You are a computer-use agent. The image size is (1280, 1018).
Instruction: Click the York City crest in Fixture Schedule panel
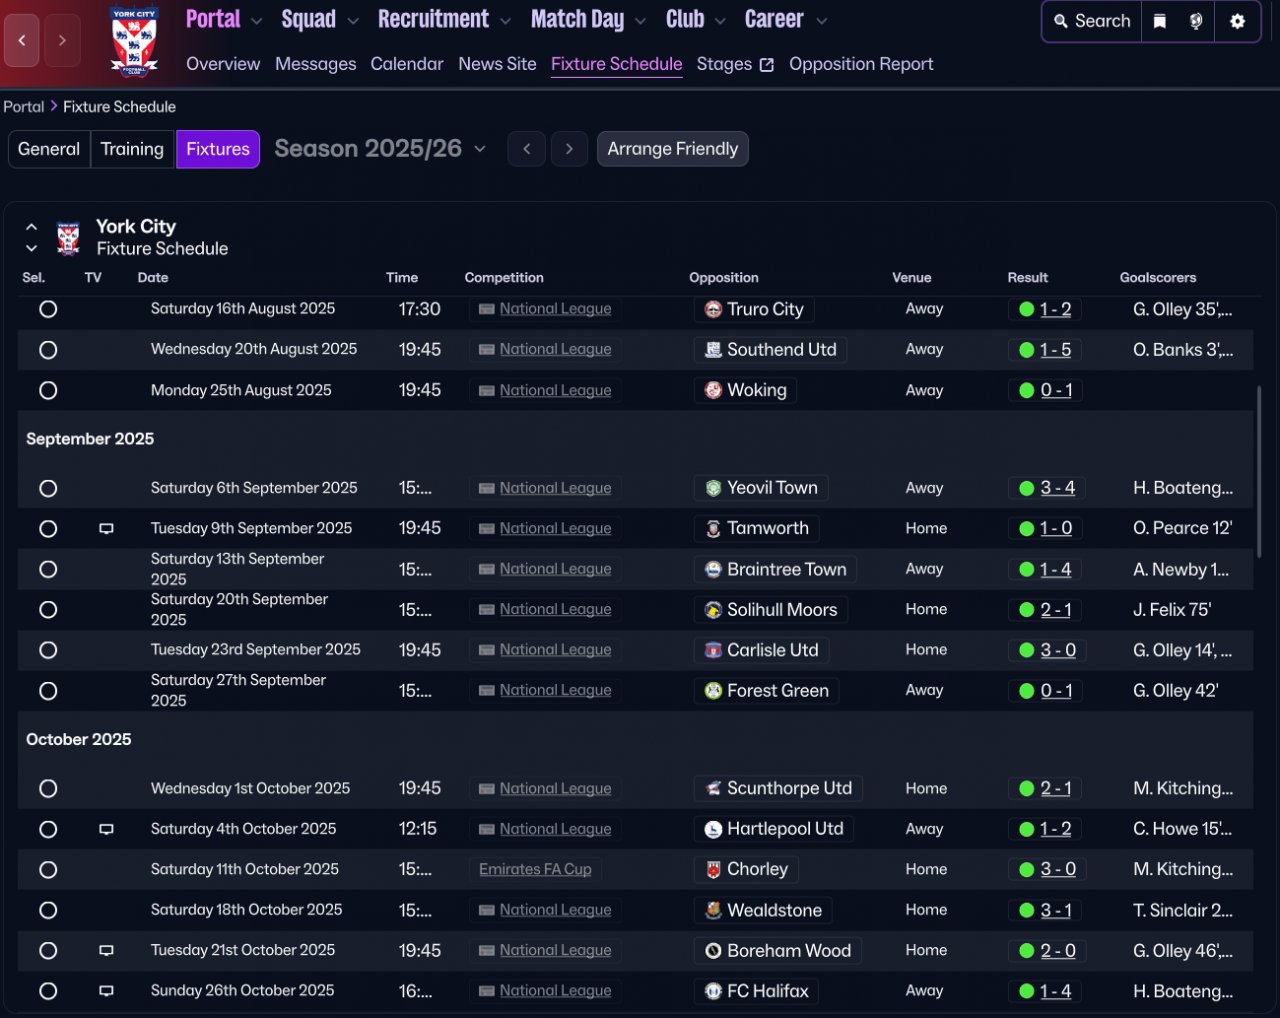click(x=68, y=238)
